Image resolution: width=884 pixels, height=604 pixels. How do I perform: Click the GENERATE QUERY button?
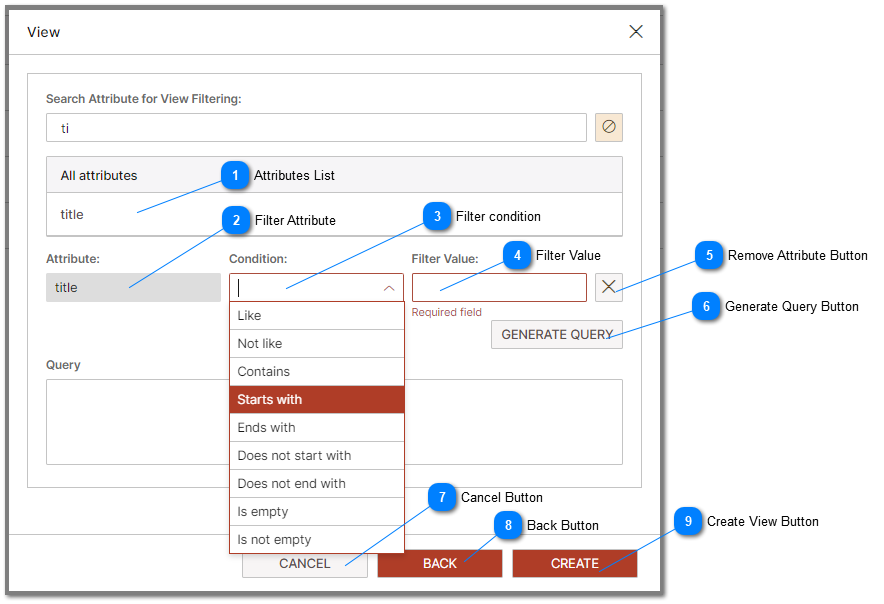point(556,334)
